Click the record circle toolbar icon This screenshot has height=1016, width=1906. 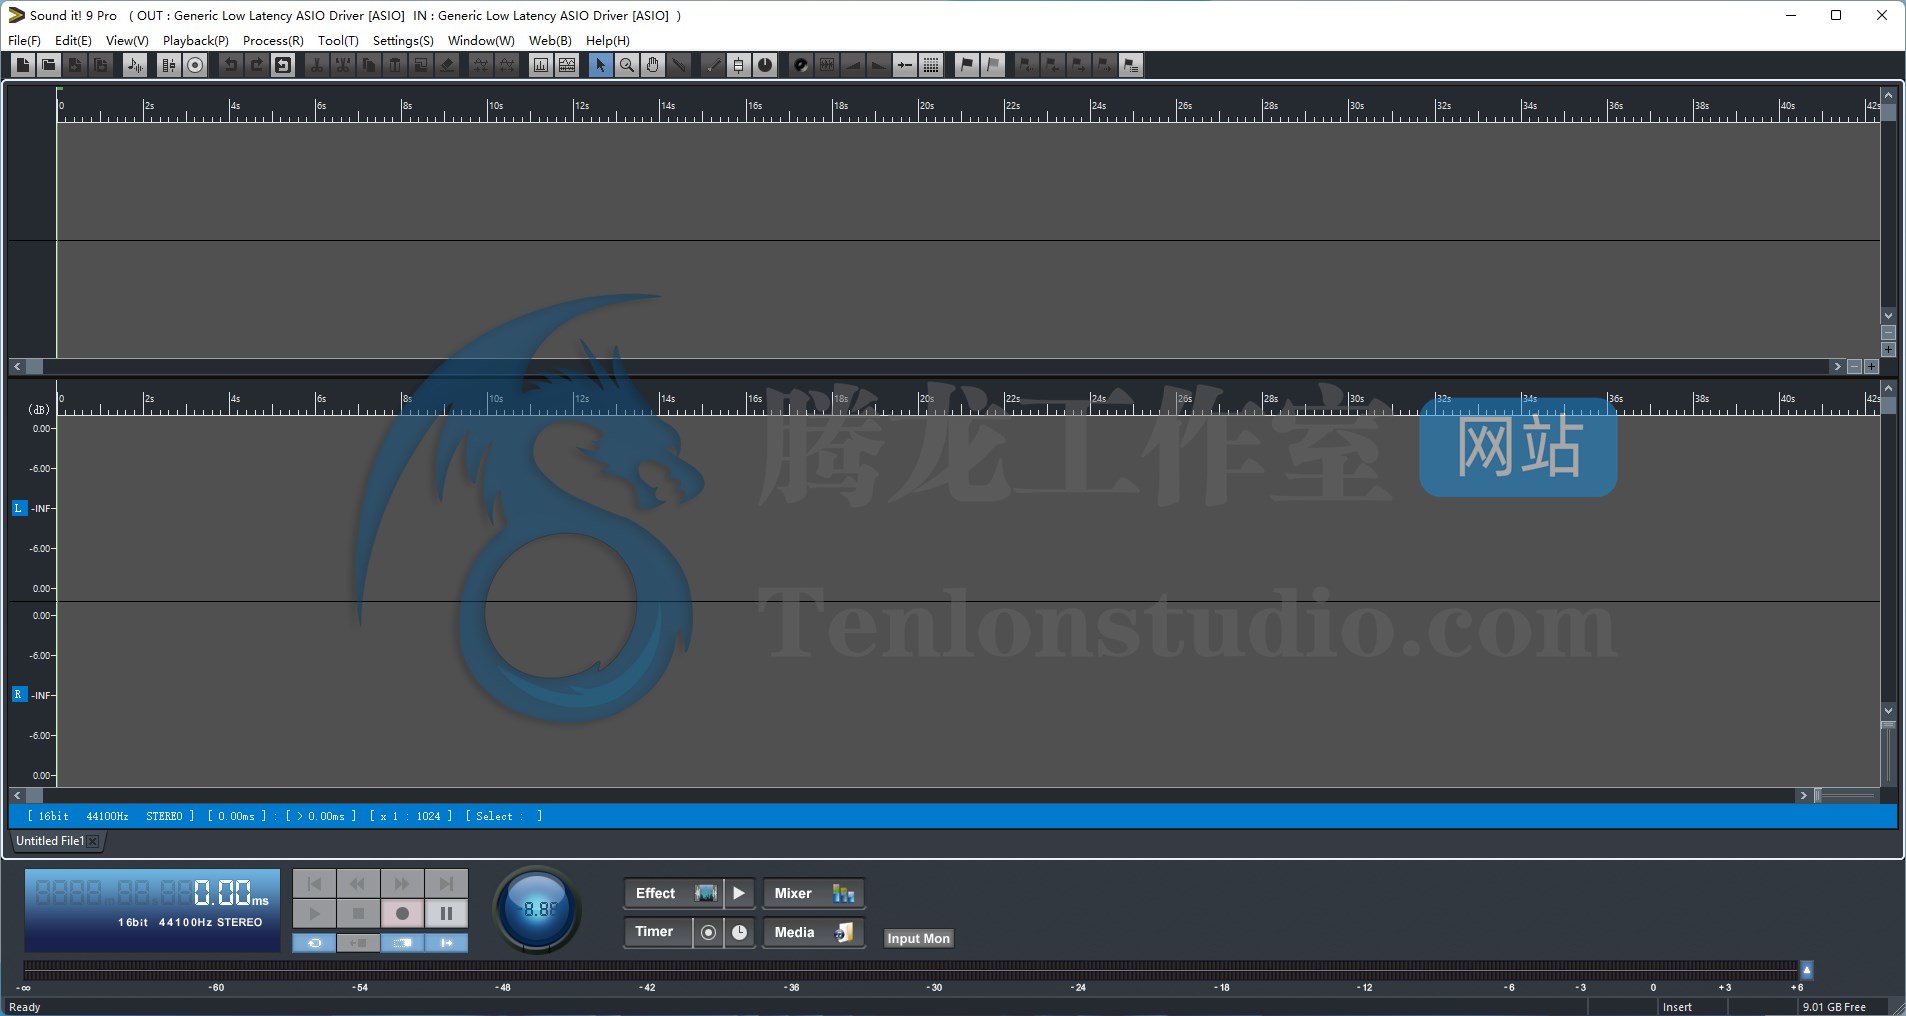click(x=196, y=65)
